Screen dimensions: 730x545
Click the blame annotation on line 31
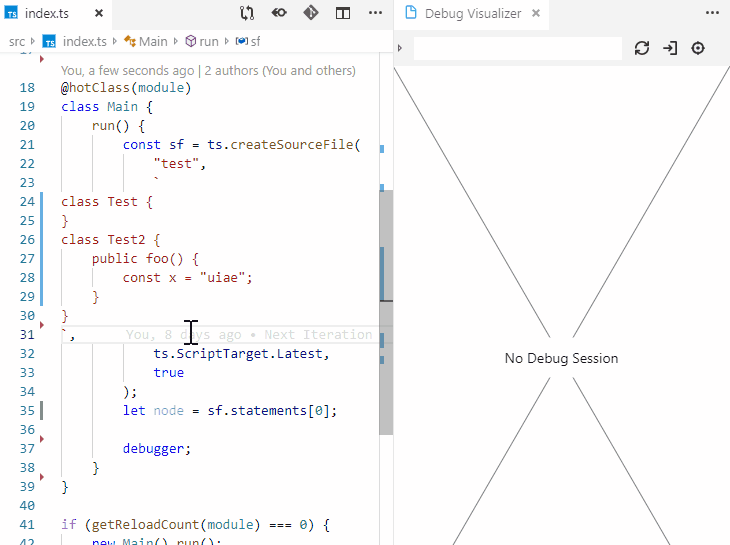(249, 335)
